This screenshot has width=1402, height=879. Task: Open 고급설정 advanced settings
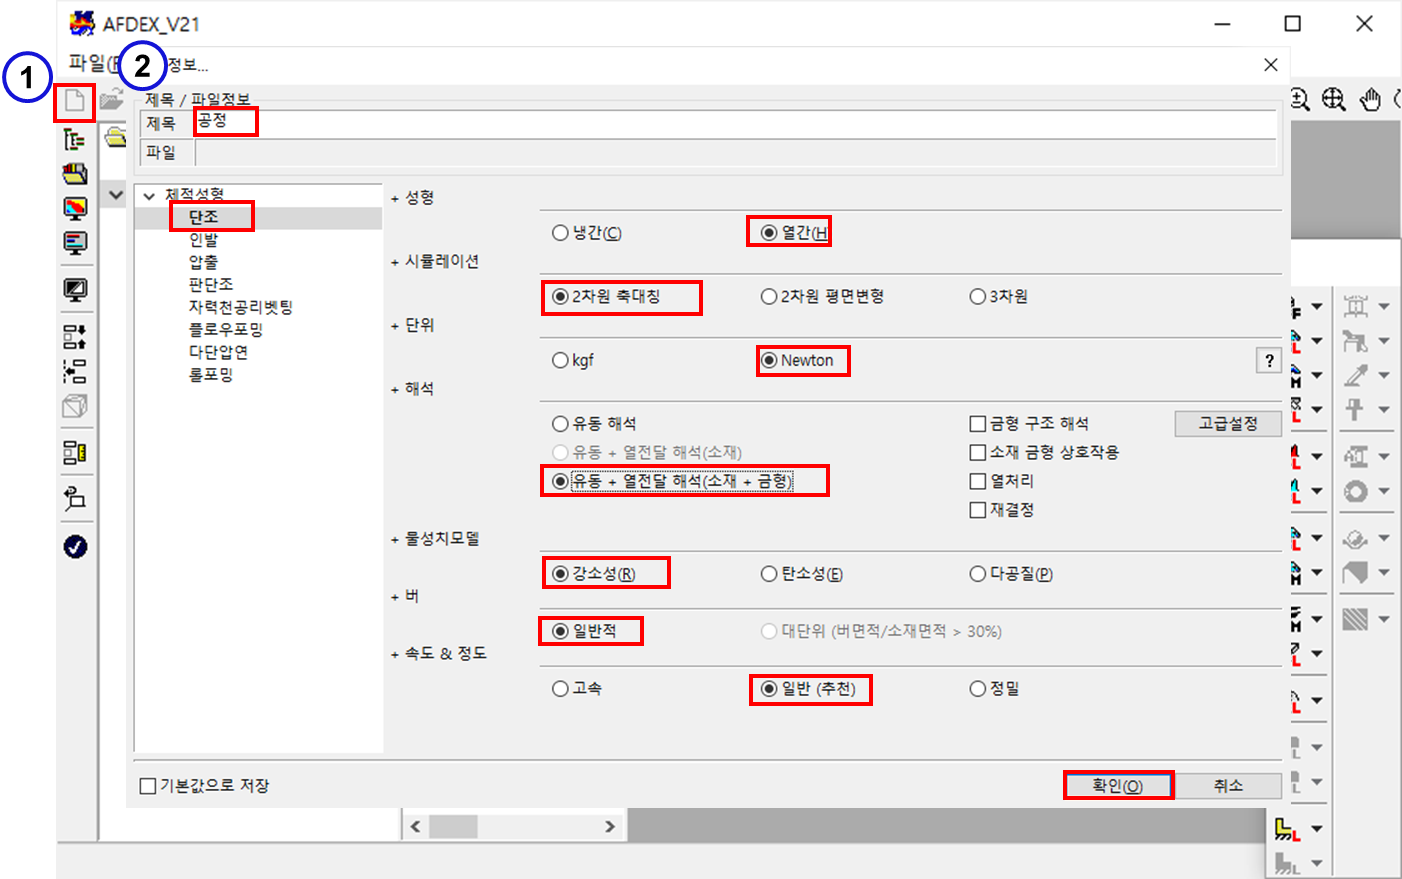point(1228,424)
